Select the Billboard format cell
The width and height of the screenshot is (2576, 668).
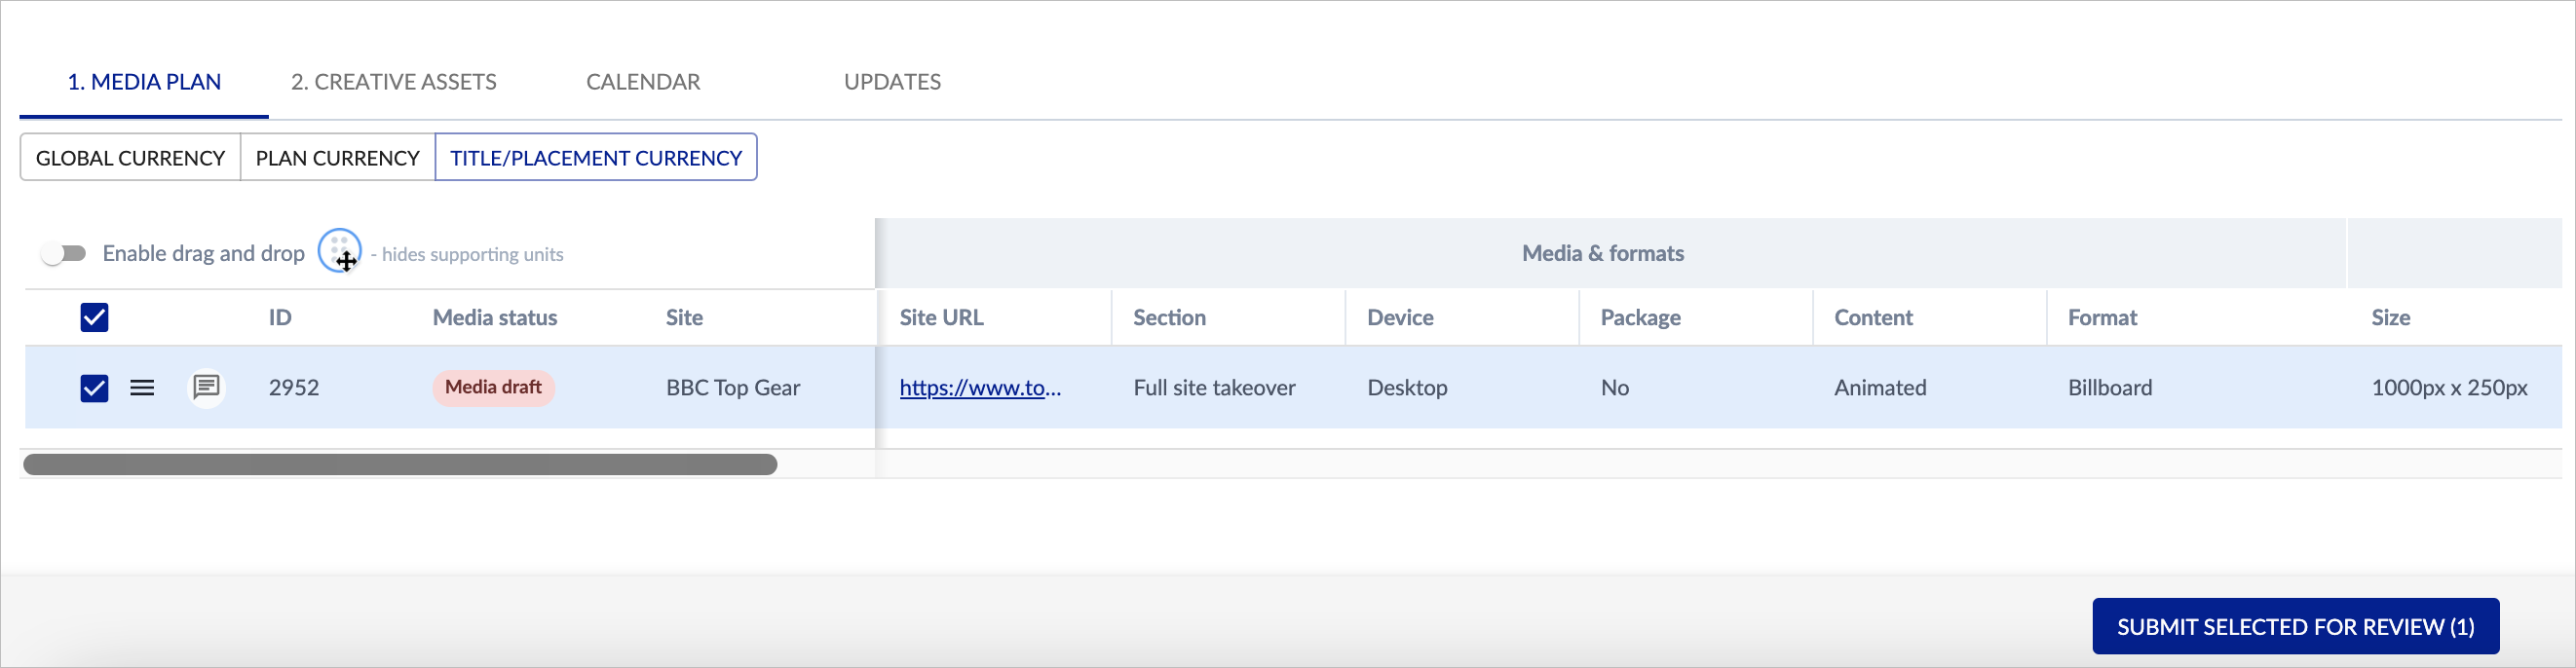point(2110,387)
